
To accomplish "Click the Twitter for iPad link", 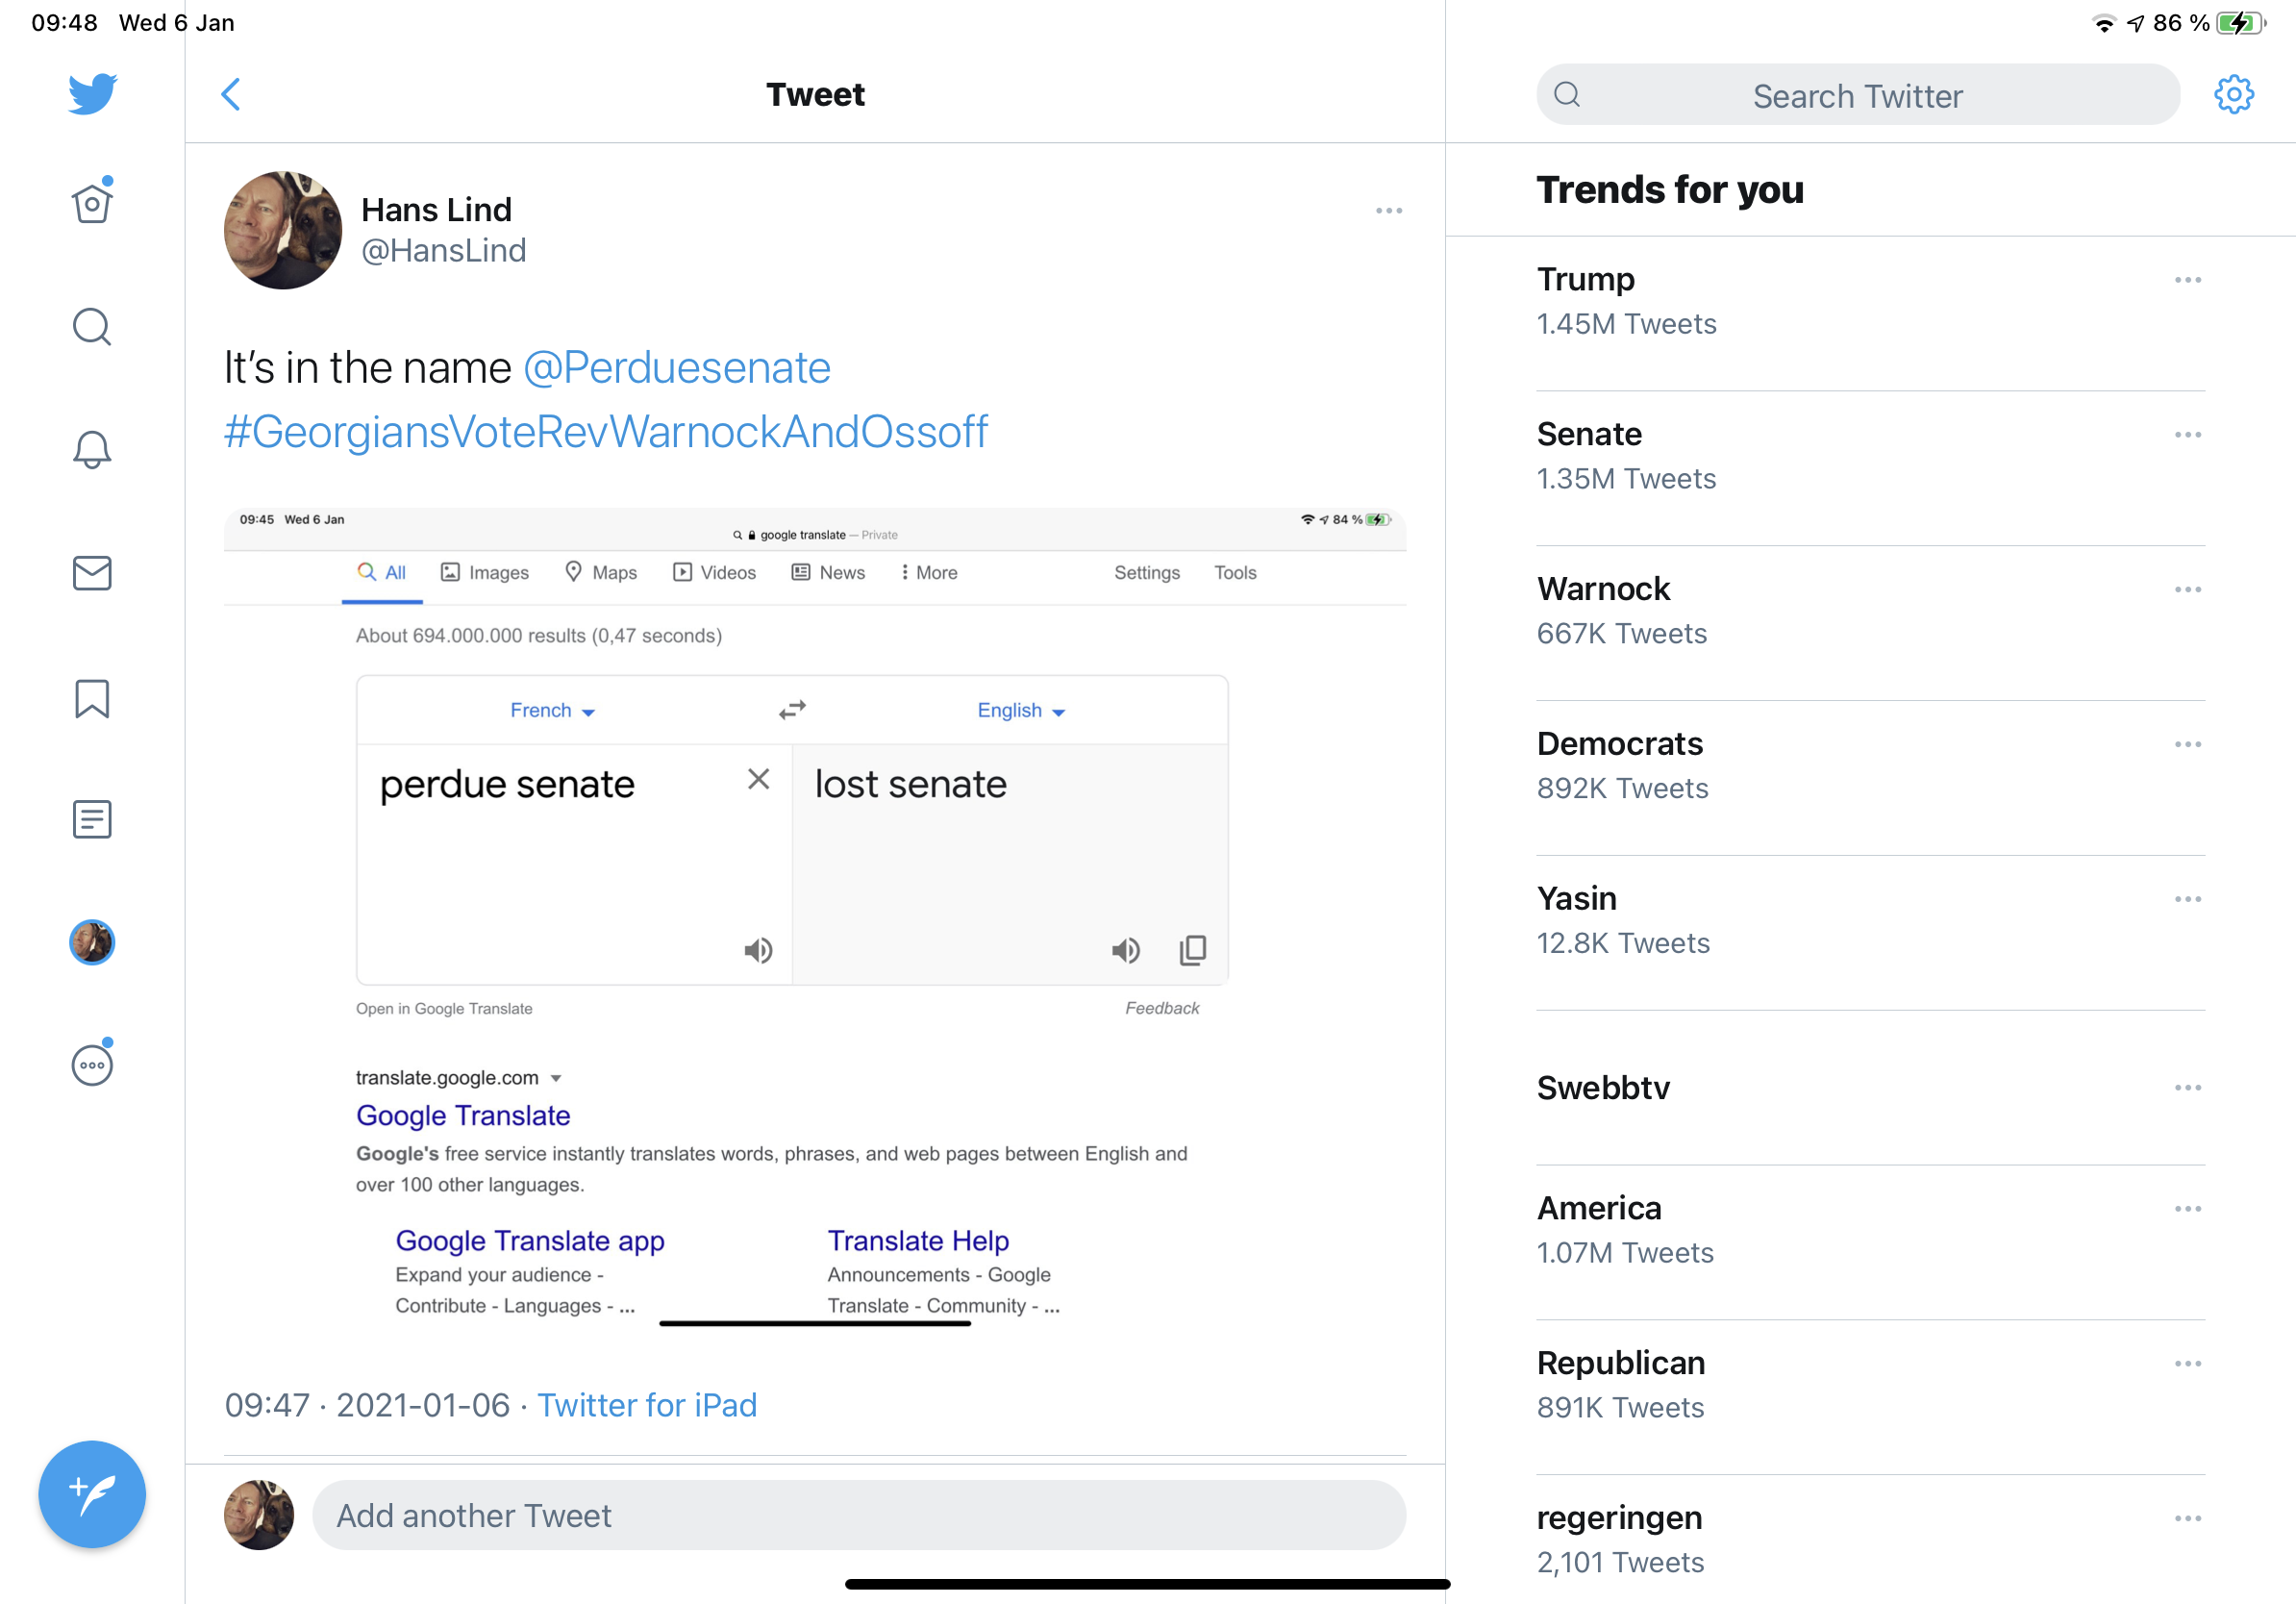I will pos(647,1405).
